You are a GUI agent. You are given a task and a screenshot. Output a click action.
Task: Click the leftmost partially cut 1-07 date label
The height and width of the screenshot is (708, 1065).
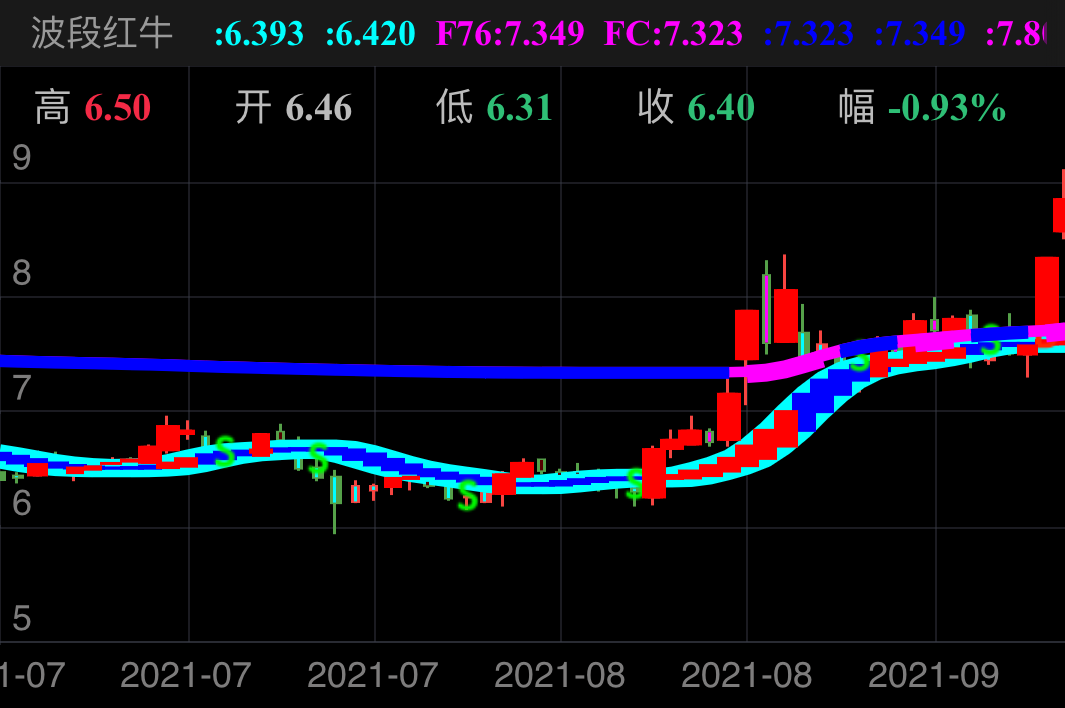[32, 675]
